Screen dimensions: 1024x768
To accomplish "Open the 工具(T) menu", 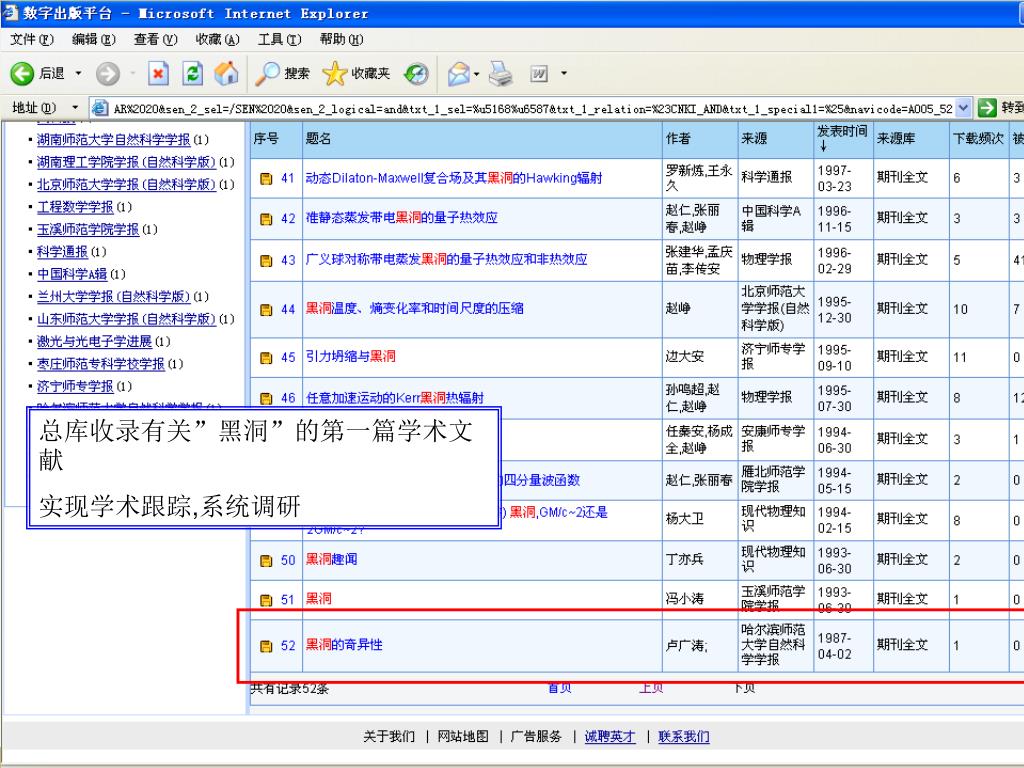I will [x=280, y=39].
